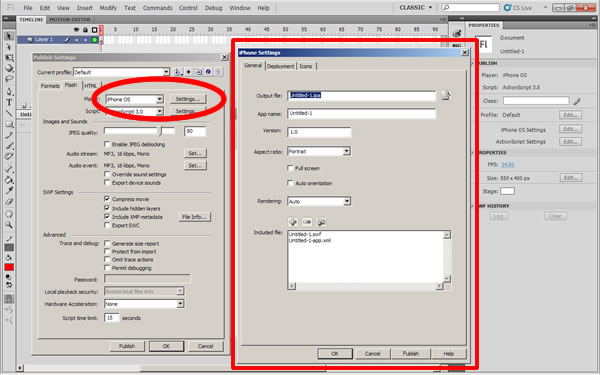Open the Window menu
600x375 pixels.
click(x=240, y=8)
